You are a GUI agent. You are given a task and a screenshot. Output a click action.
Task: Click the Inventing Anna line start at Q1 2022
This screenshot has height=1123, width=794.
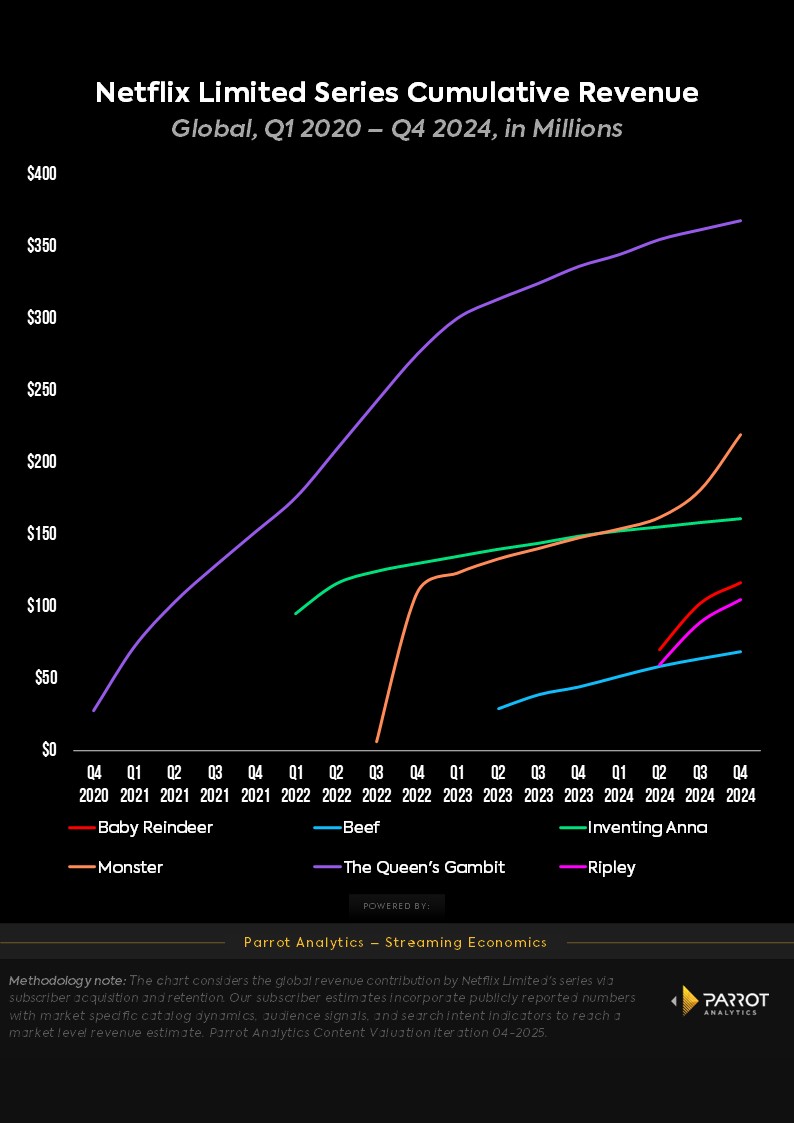coord(296,614)
